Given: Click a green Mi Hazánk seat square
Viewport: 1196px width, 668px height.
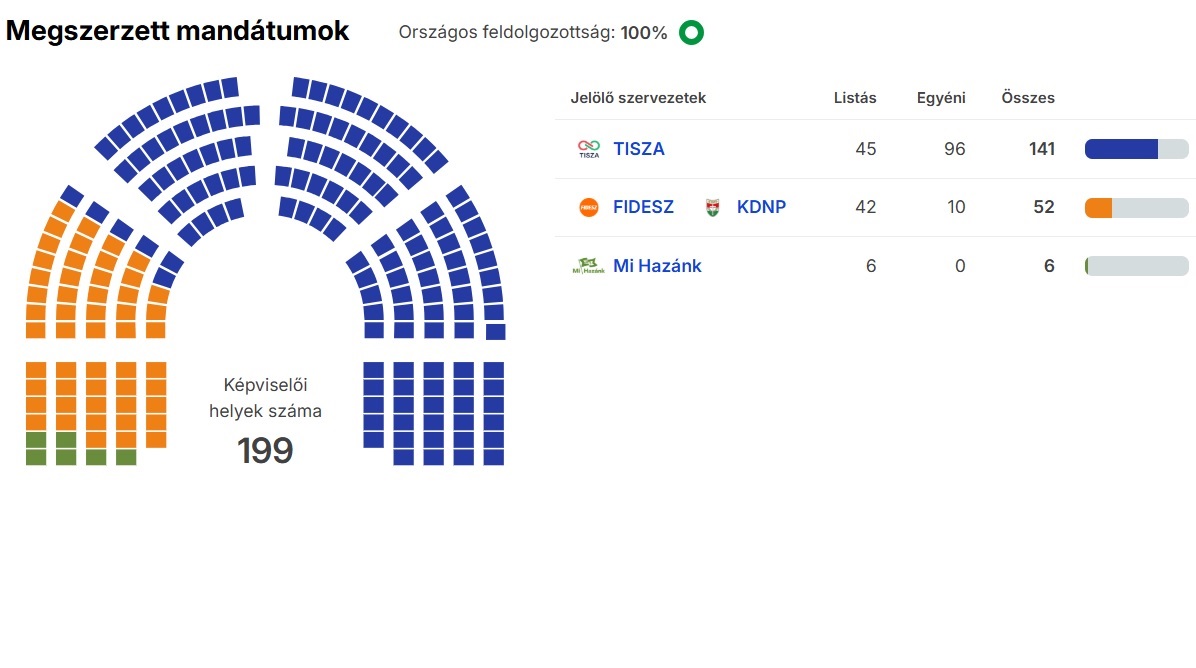Looking at the screenshot, I should [36, 457].
